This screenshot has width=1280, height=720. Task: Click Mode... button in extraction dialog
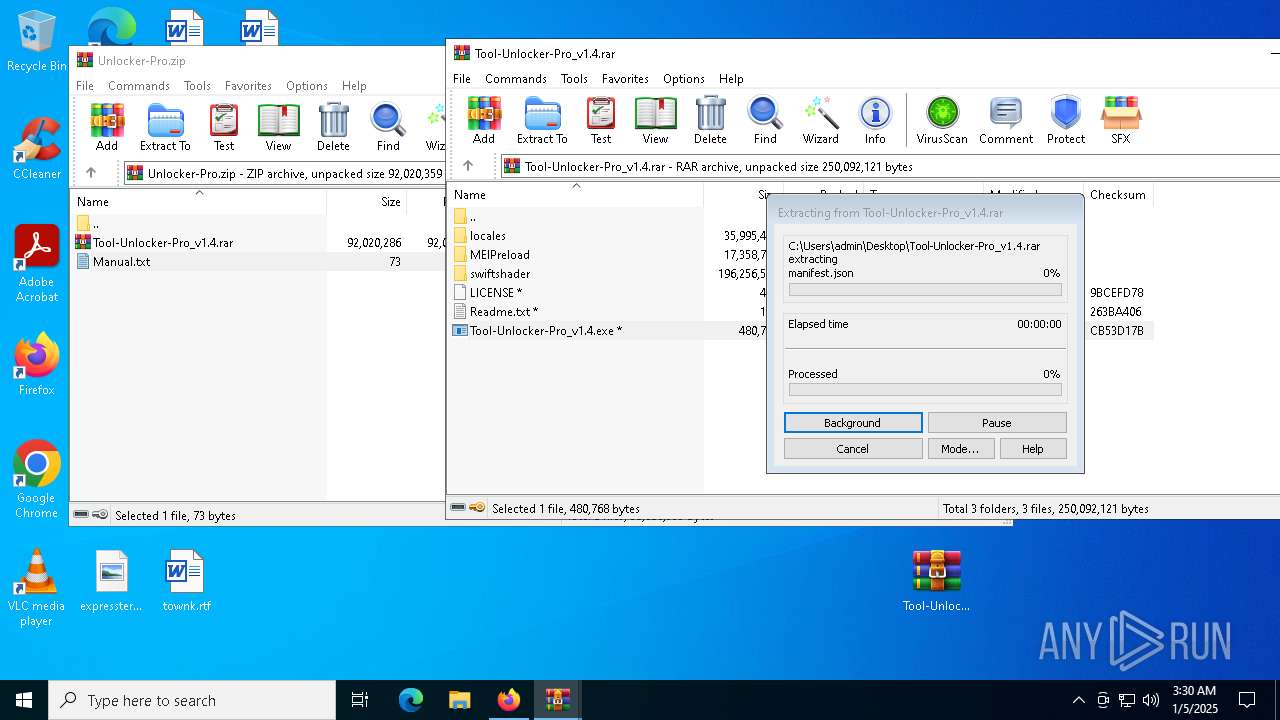click(x=960, y=449)
